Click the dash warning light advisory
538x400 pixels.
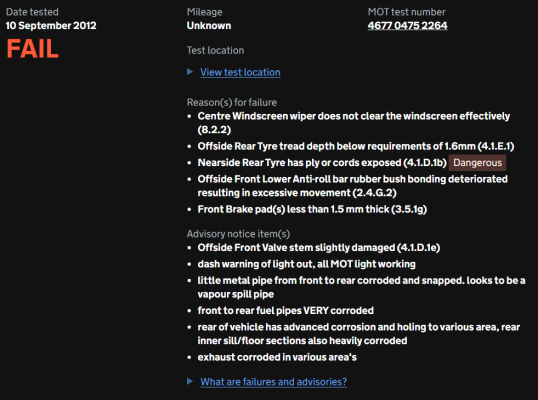306,264
